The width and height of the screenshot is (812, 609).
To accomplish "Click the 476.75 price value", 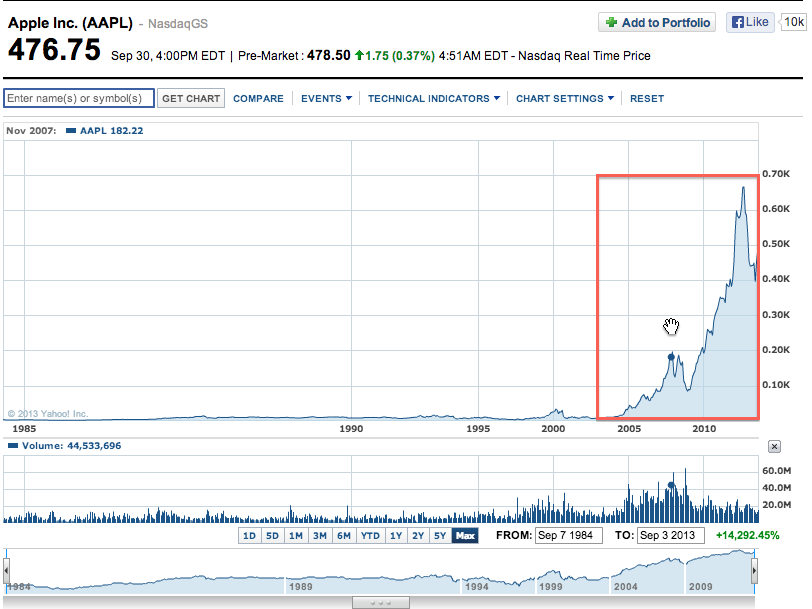I will coord(54,50).
